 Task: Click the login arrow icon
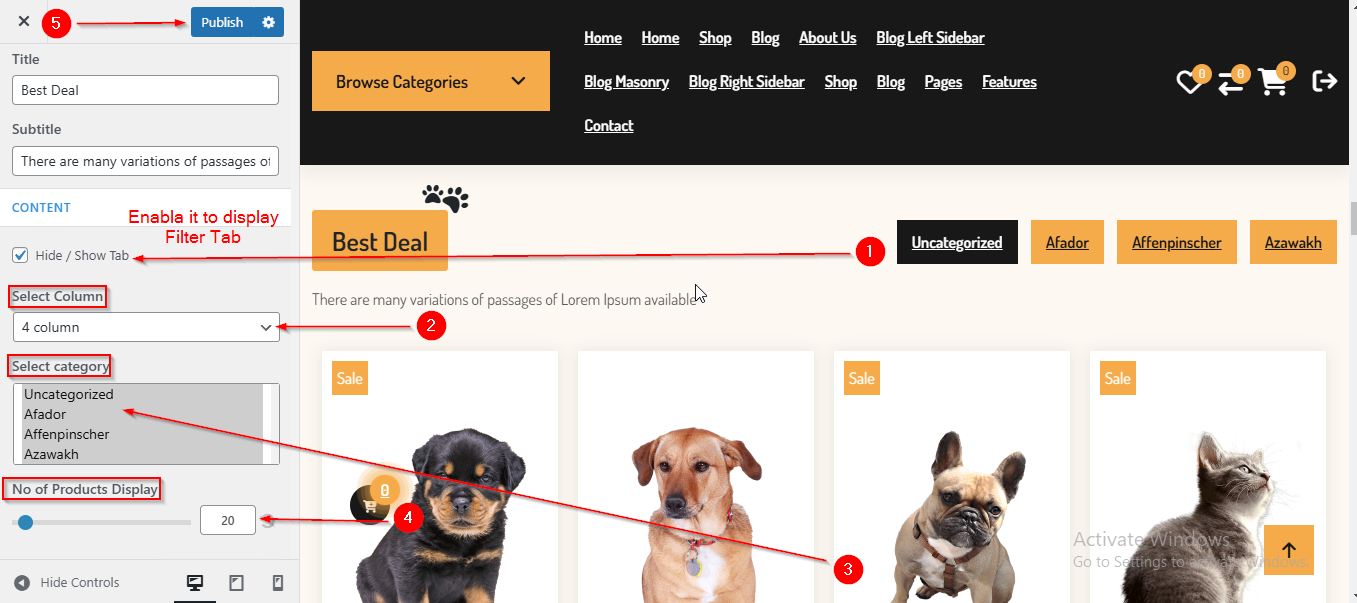[1324, 81]
